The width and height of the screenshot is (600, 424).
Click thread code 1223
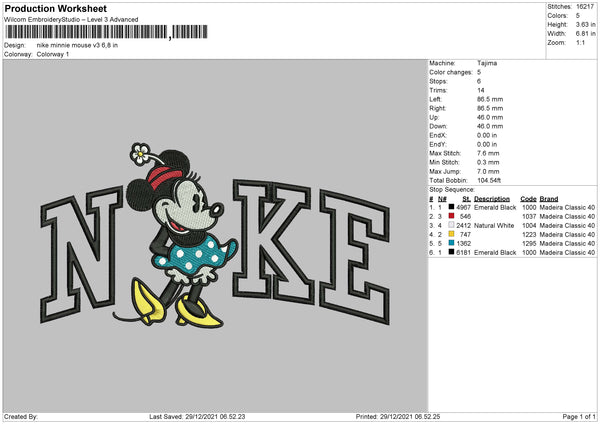[529, 235]
